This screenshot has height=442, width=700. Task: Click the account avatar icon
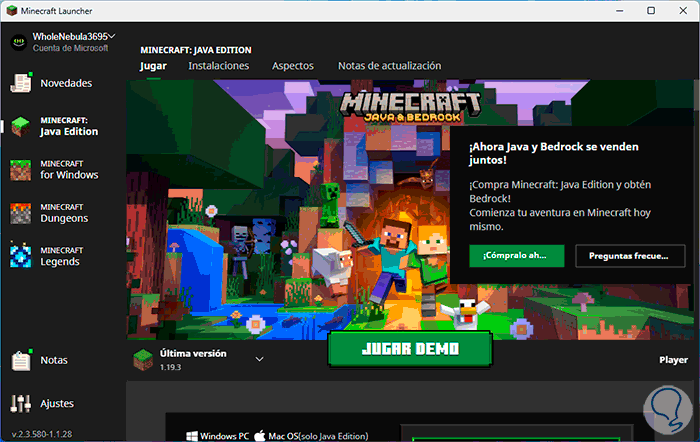click(x=19, y=42)
